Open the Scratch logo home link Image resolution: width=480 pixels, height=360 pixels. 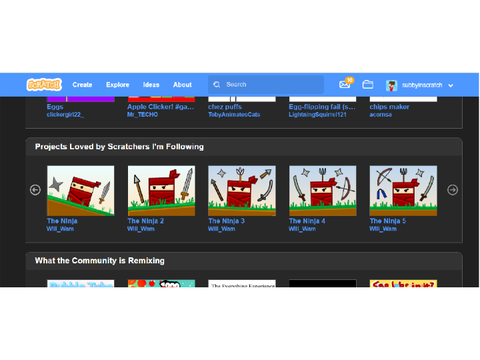pyautogui.click(x=44, y=85)
